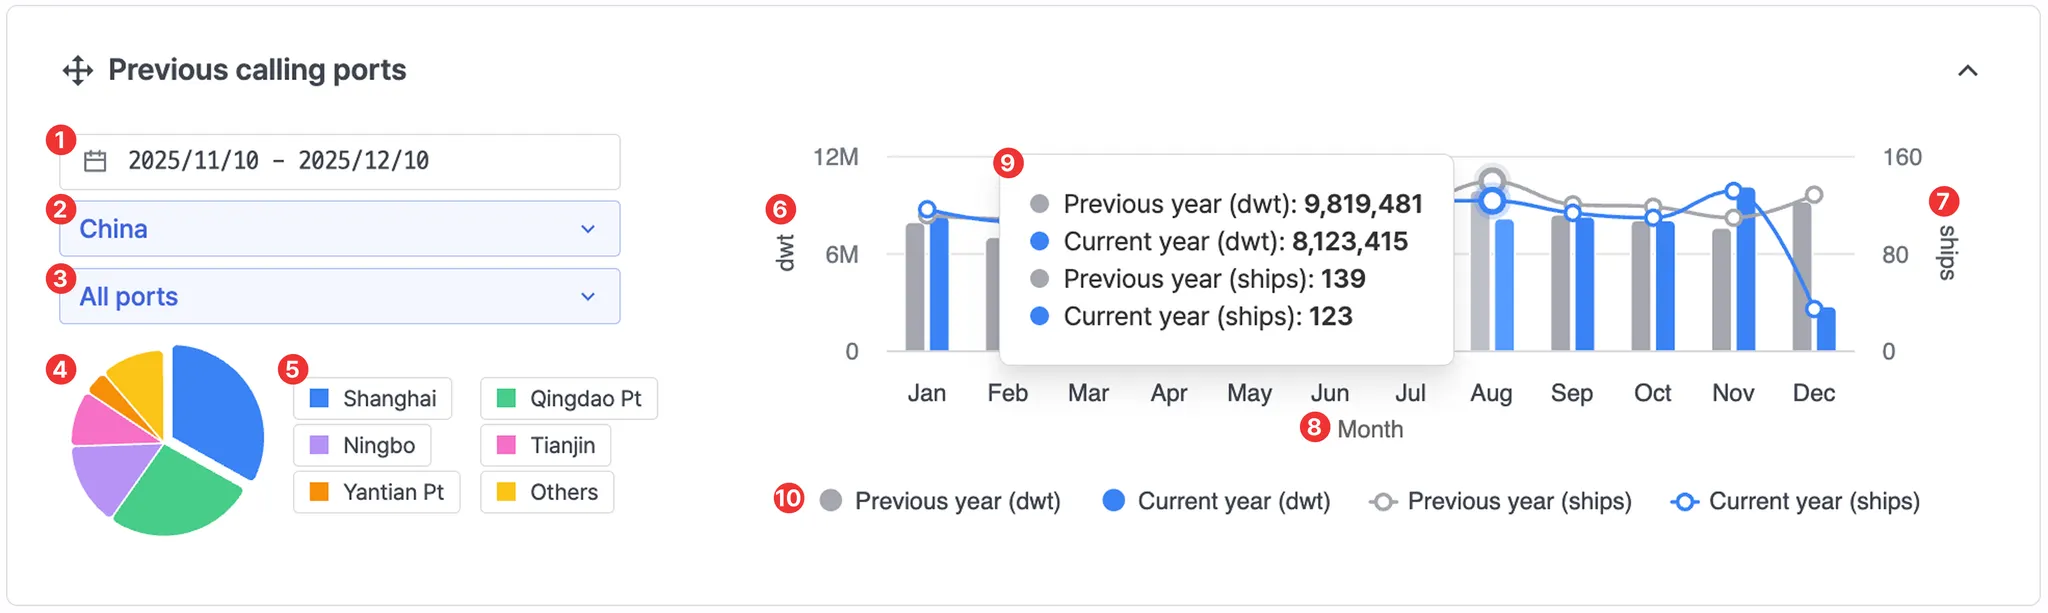
Task: Click the yellow Others color swatch
Action: pyautogui.click(x=506, y=492)
